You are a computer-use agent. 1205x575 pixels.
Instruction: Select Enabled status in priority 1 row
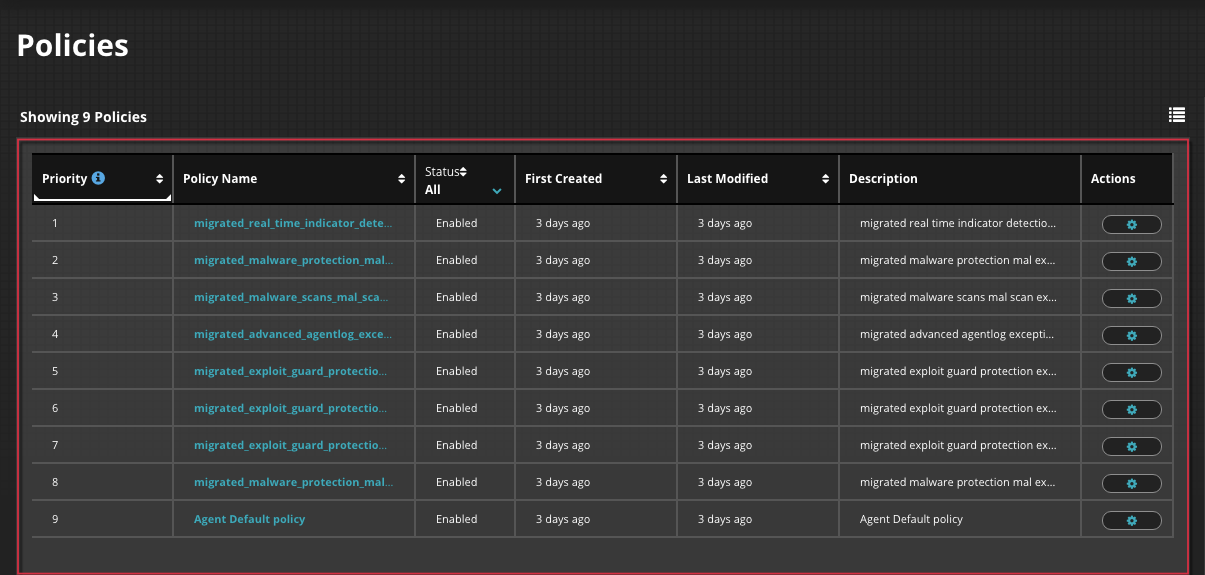456,223
